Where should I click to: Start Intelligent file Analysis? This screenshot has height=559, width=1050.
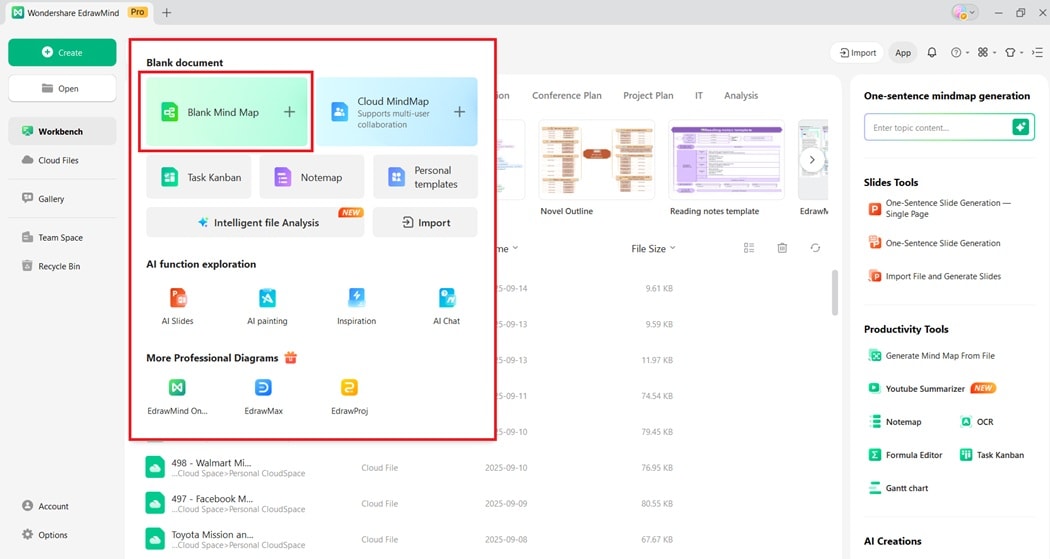pyautogui.click(x=255, y=222)
